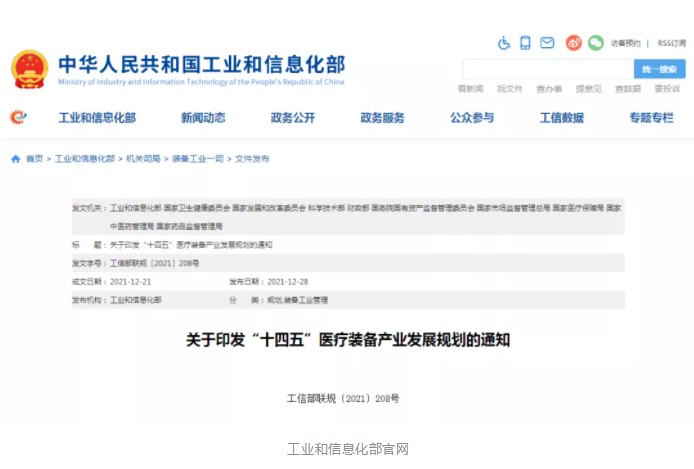
Task: Select the 政务服务 menu item
Action: tap(382, 118)
